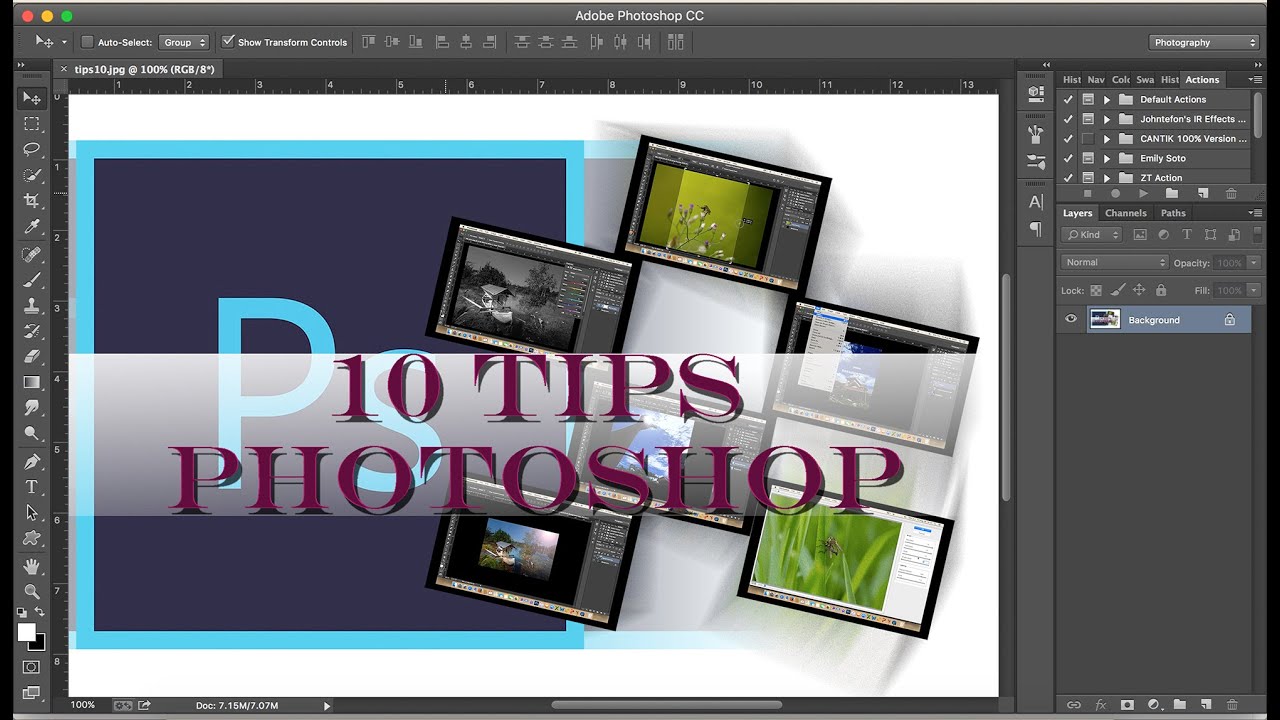Open Auto-Select Group dropdown
The image size is (1280, 720).
[x=184, y=42]
